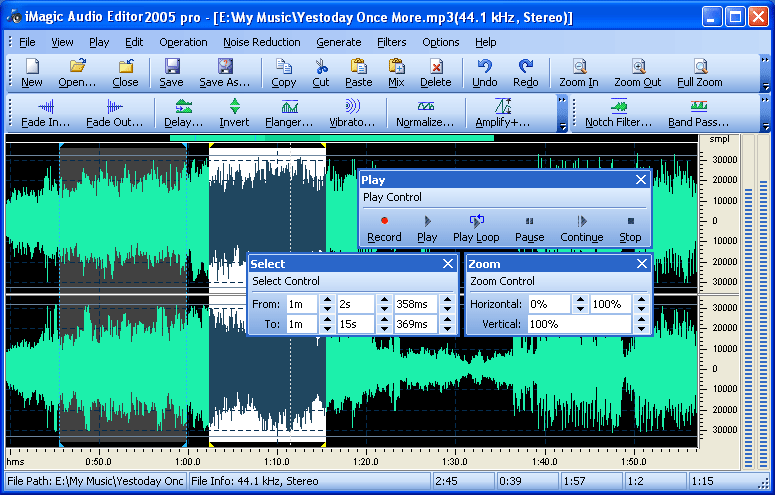Viewport: 775px width, 495px height.
Task: Open the Options menu
Action: 440,43
